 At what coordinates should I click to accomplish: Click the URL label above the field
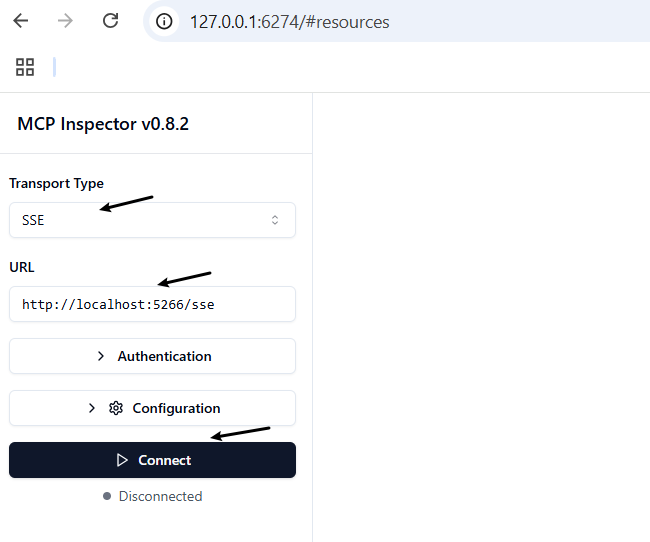click(x=22, y=267)
